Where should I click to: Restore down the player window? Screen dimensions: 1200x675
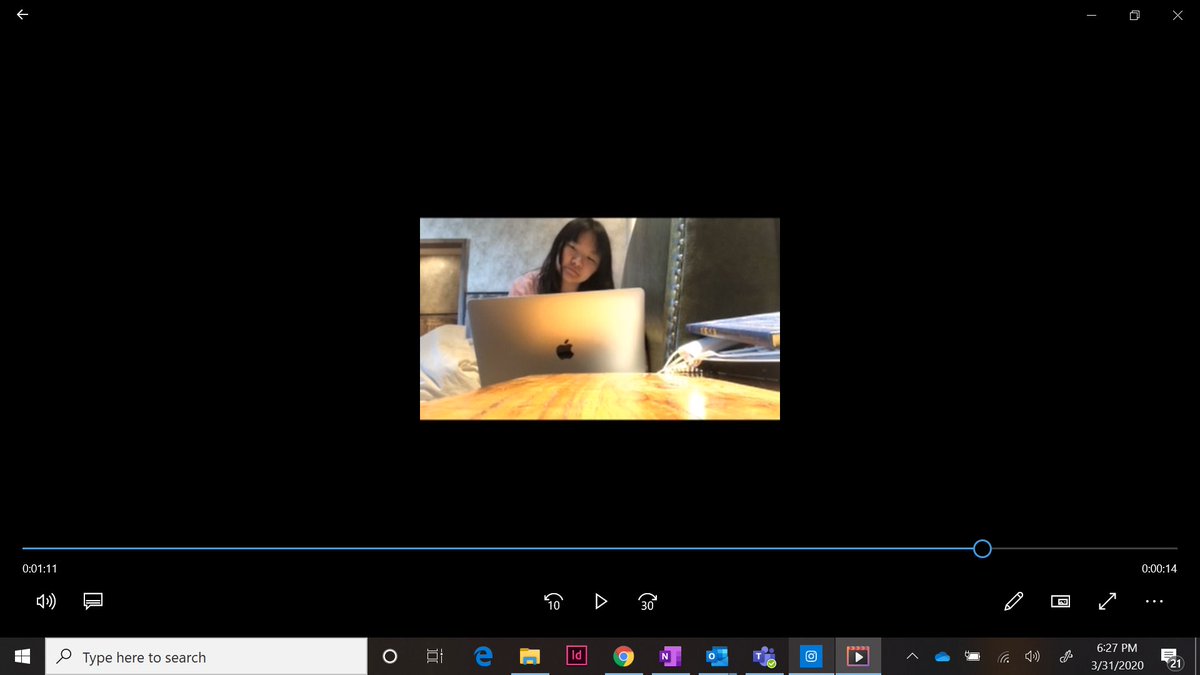pos(1135,15)
